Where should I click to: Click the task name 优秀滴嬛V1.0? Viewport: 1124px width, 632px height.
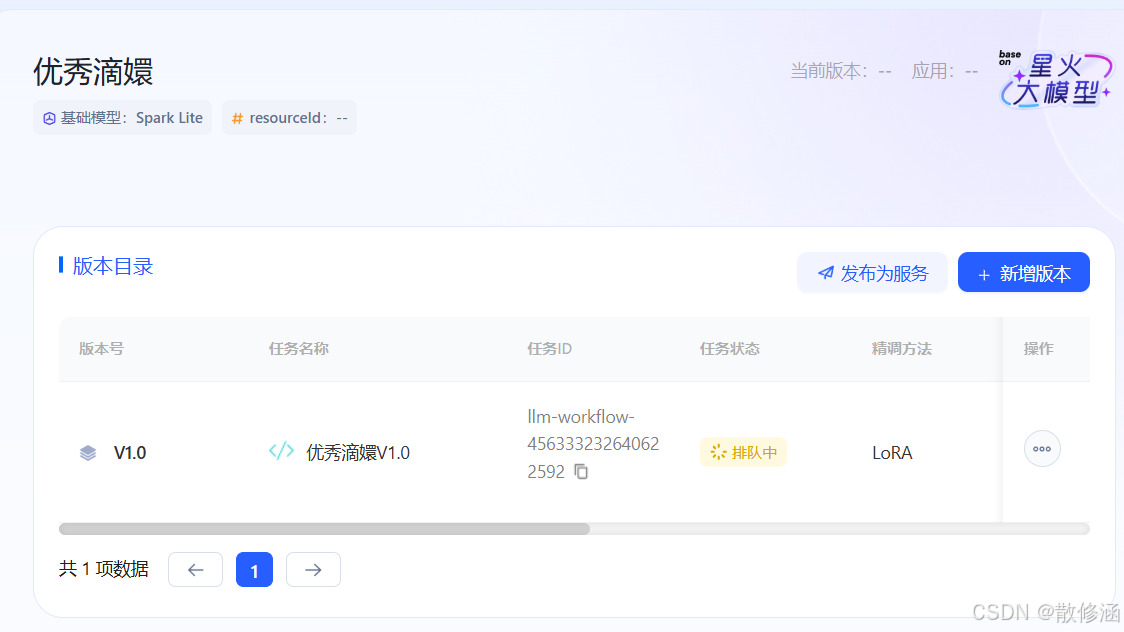pos(358,453)
